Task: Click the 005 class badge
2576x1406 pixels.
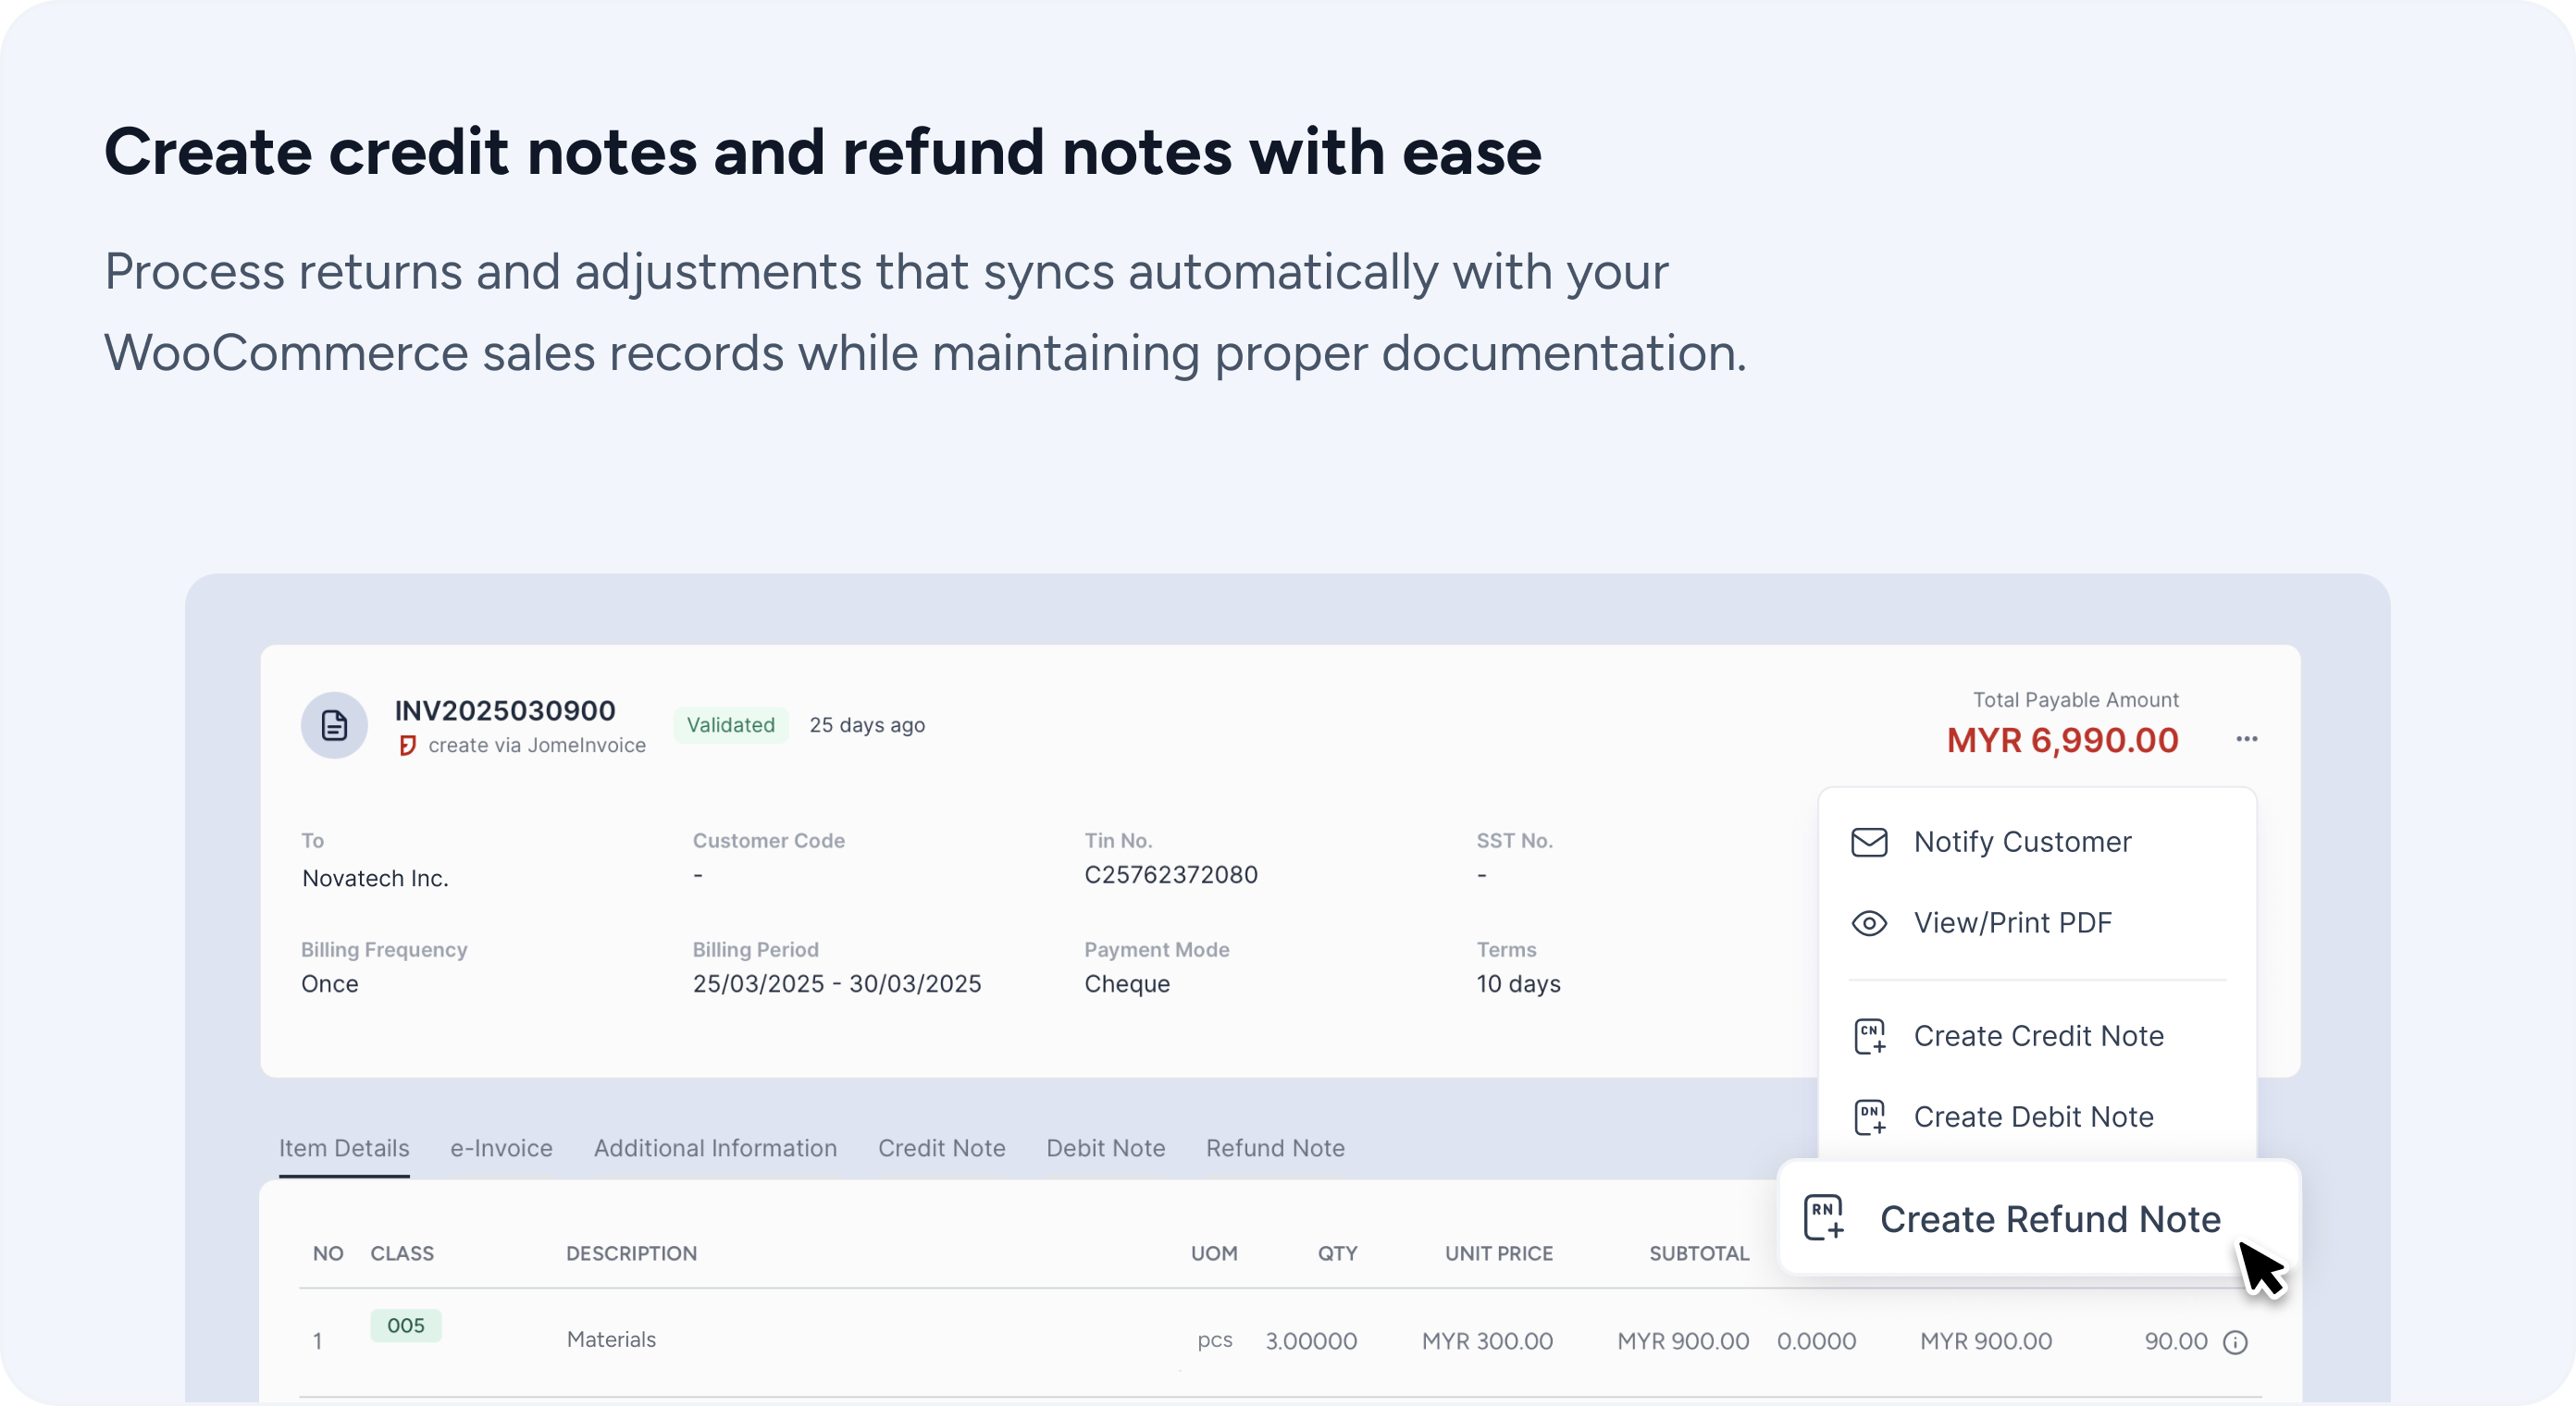Action: 405,1326
